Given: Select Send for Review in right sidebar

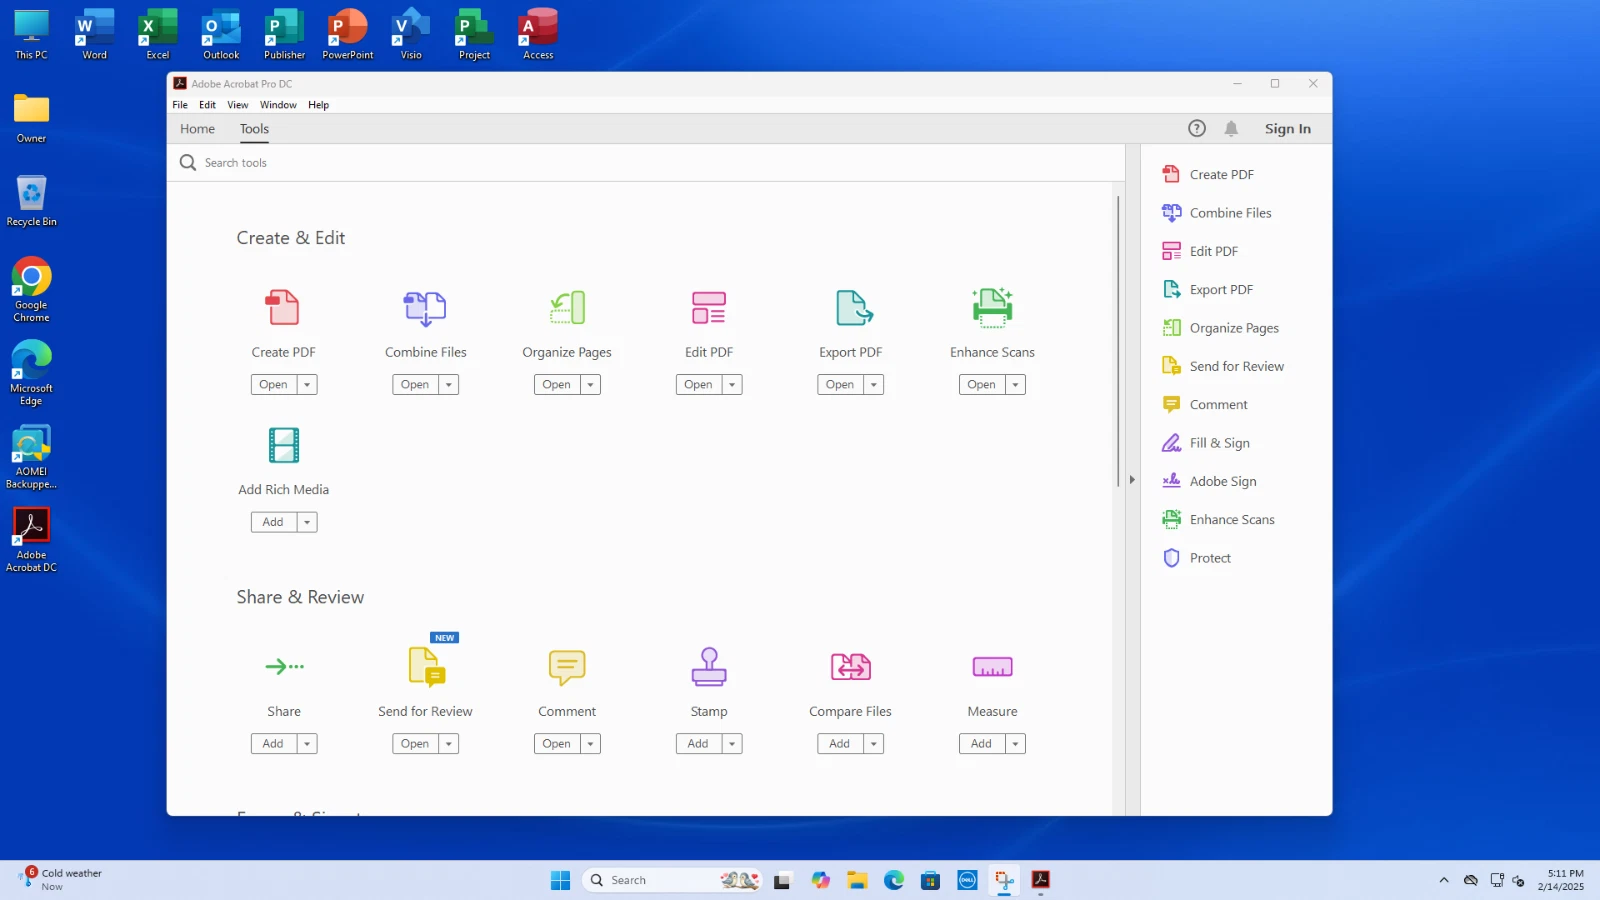Looking at the screenshot, I should coord(1223,366).
